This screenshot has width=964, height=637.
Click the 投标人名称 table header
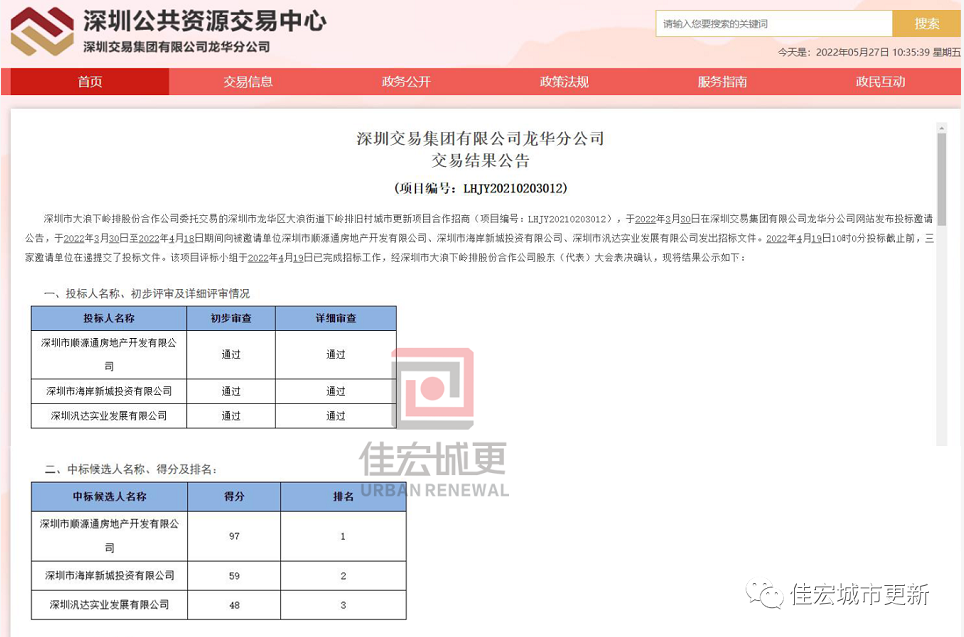point(109,318)
